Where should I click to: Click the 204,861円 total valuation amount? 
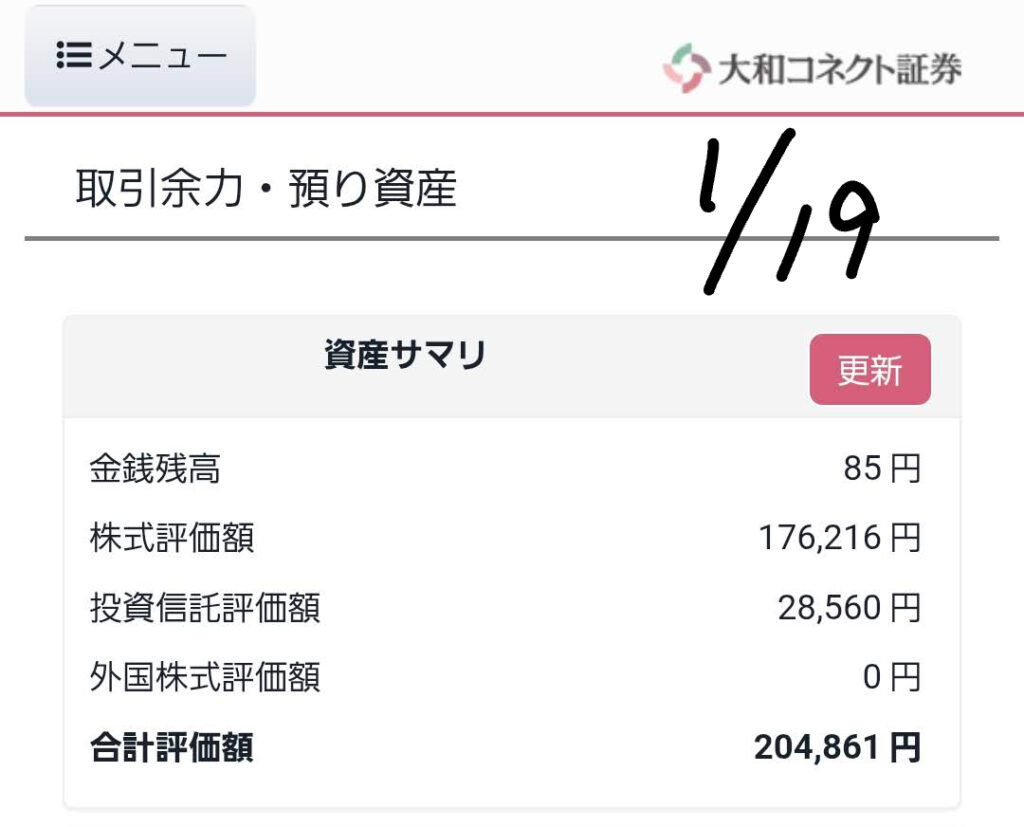tap(837, 748)
